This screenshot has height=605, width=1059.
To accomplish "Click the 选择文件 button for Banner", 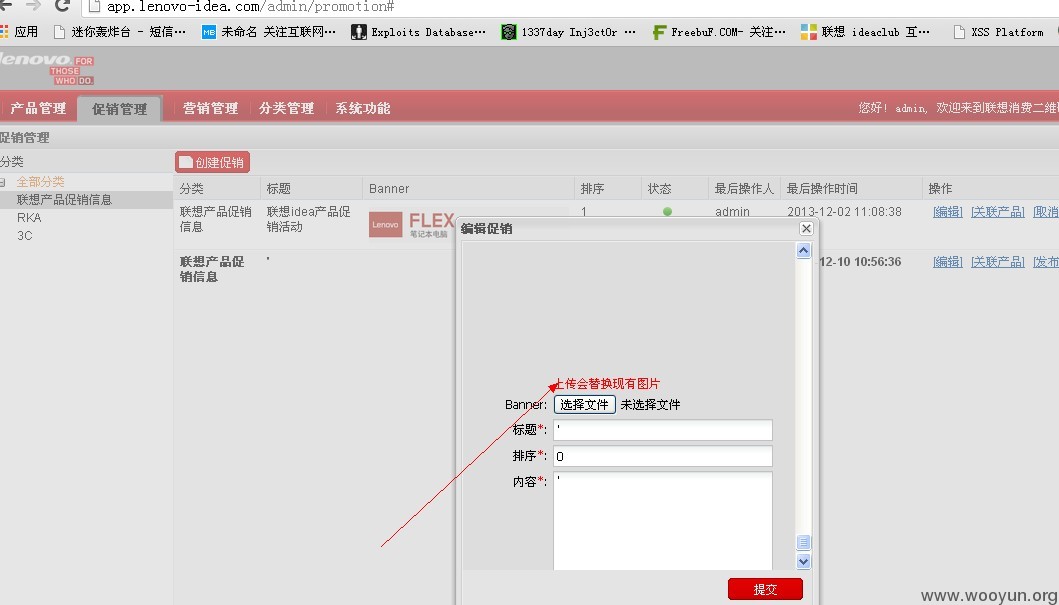I will [x=584, y=404].
